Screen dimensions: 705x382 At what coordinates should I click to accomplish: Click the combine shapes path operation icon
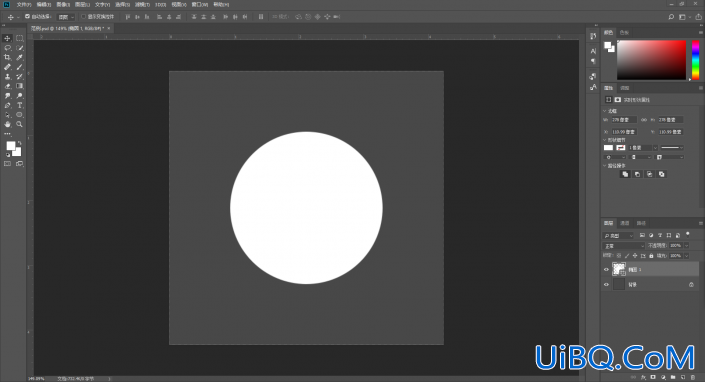click(625, 174)
